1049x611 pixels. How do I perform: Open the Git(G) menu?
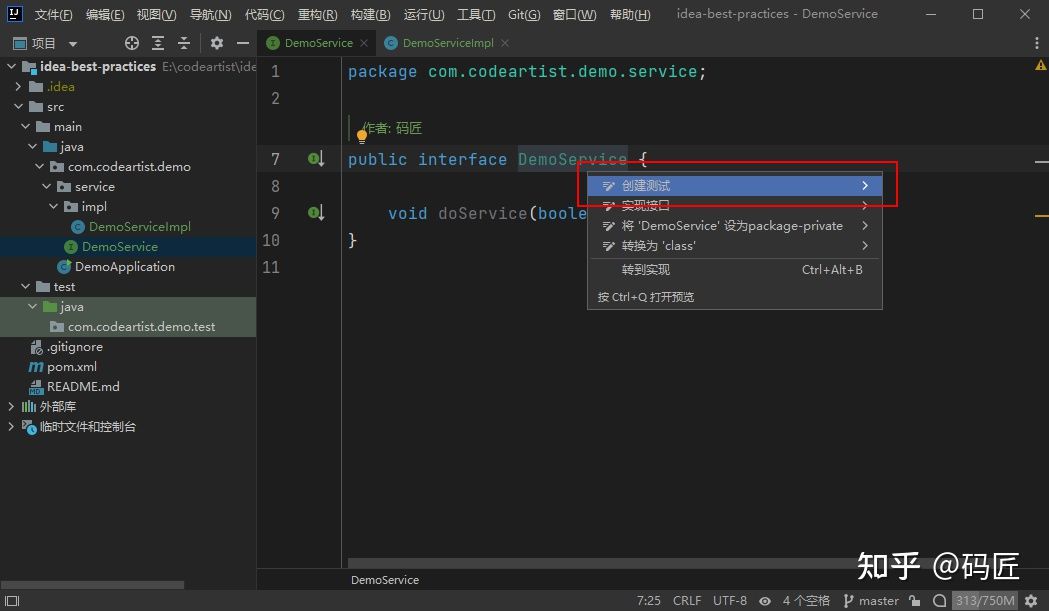tap(524, 14)
